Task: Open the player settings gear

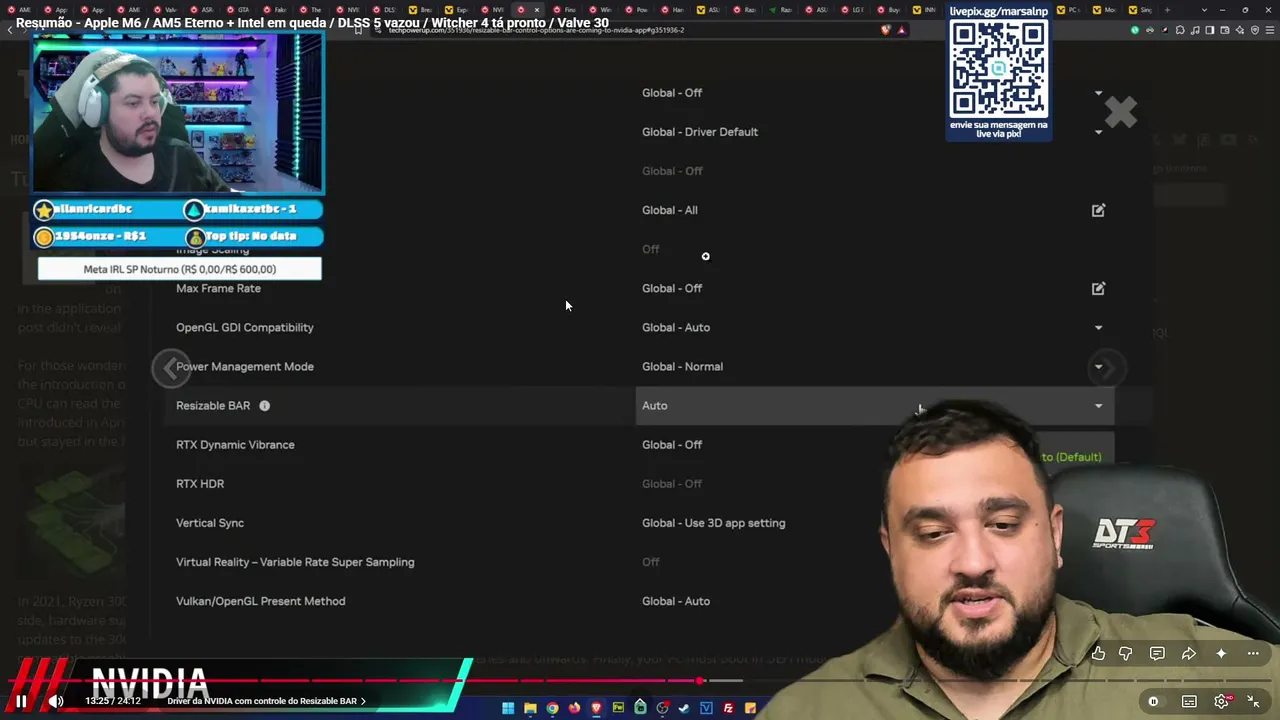Action: [x=1222, y=701]
